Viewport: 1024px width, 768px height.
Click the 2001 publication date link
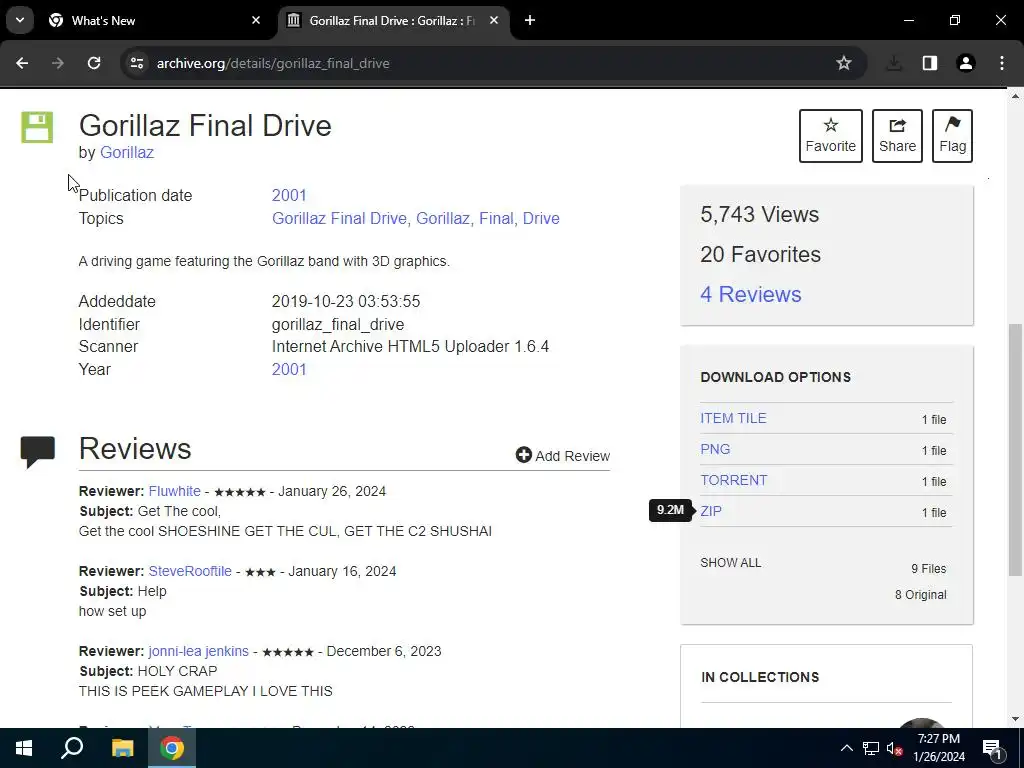289,195
